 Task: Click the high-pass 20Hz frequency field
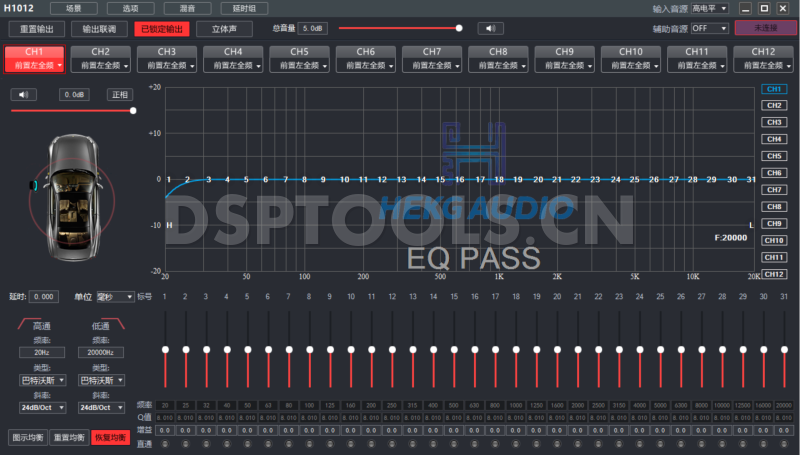coord(42,352)
